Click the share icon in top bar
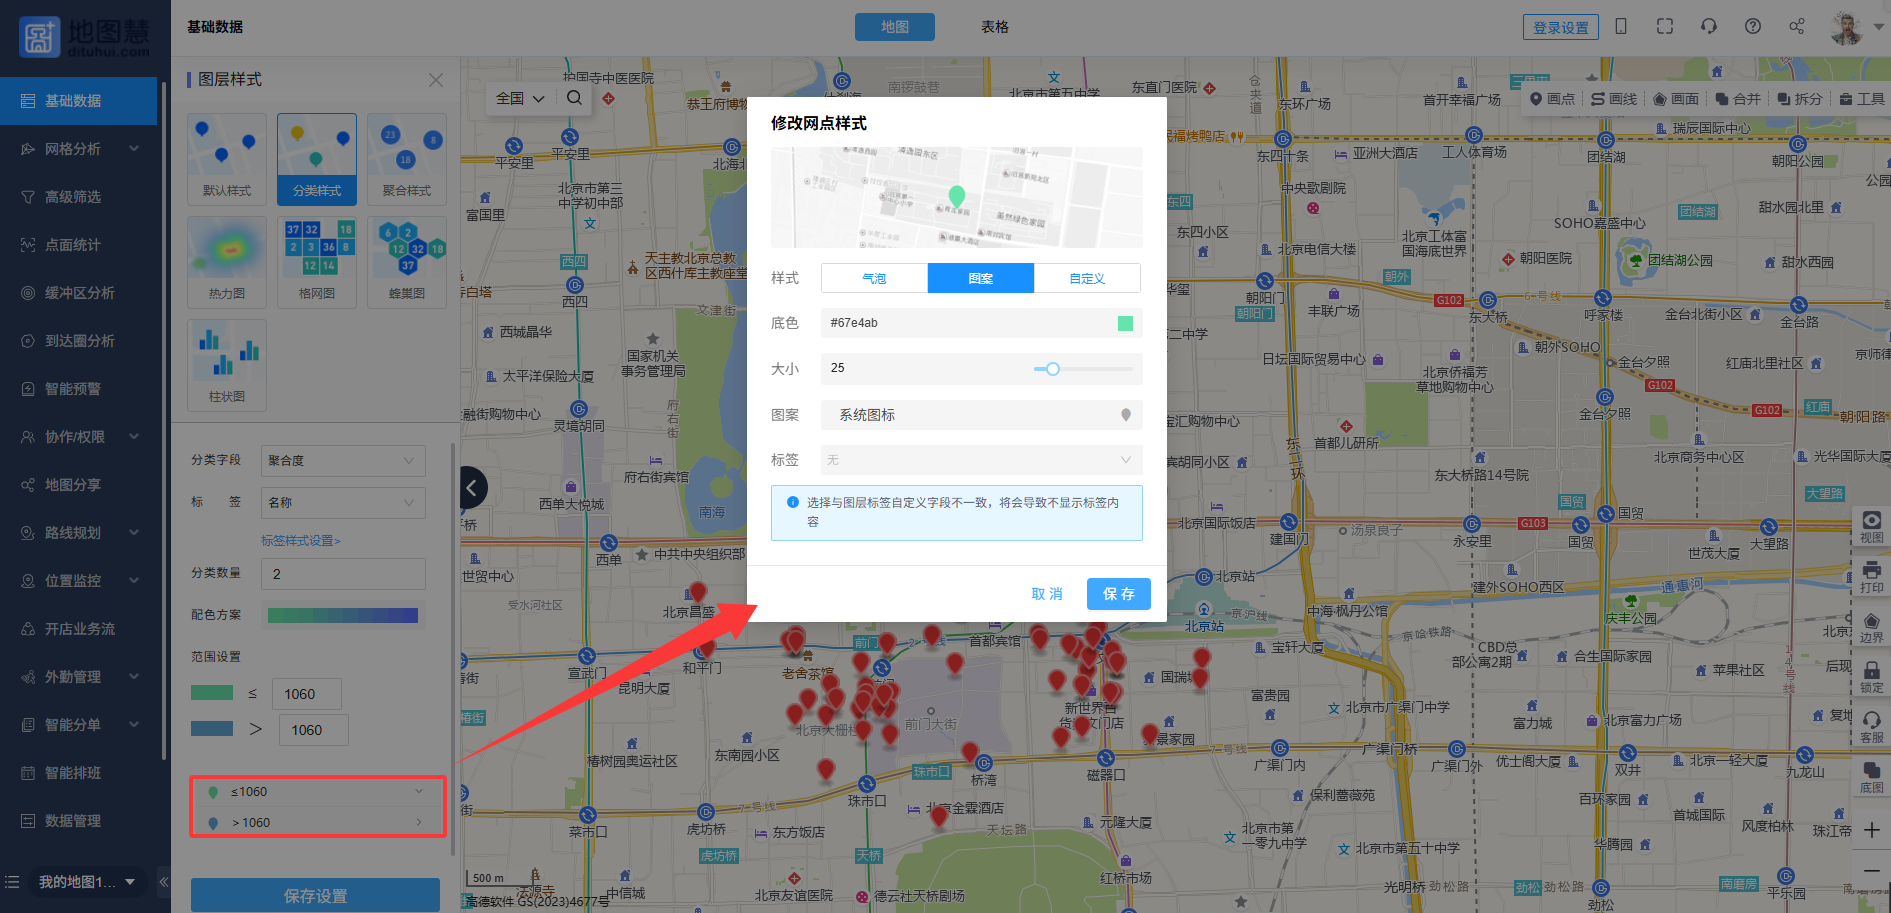 pos(1797,27)
